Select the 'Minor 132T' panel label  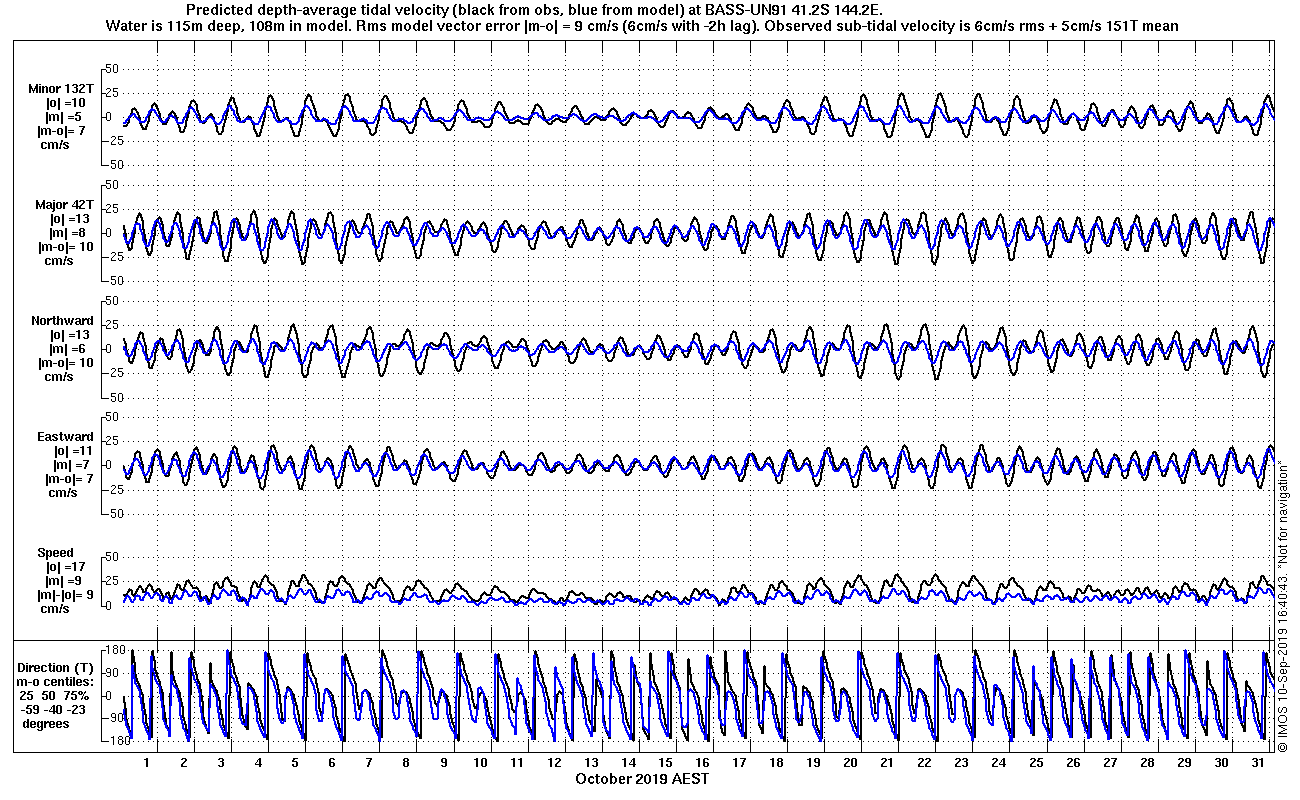coord(61,89)
